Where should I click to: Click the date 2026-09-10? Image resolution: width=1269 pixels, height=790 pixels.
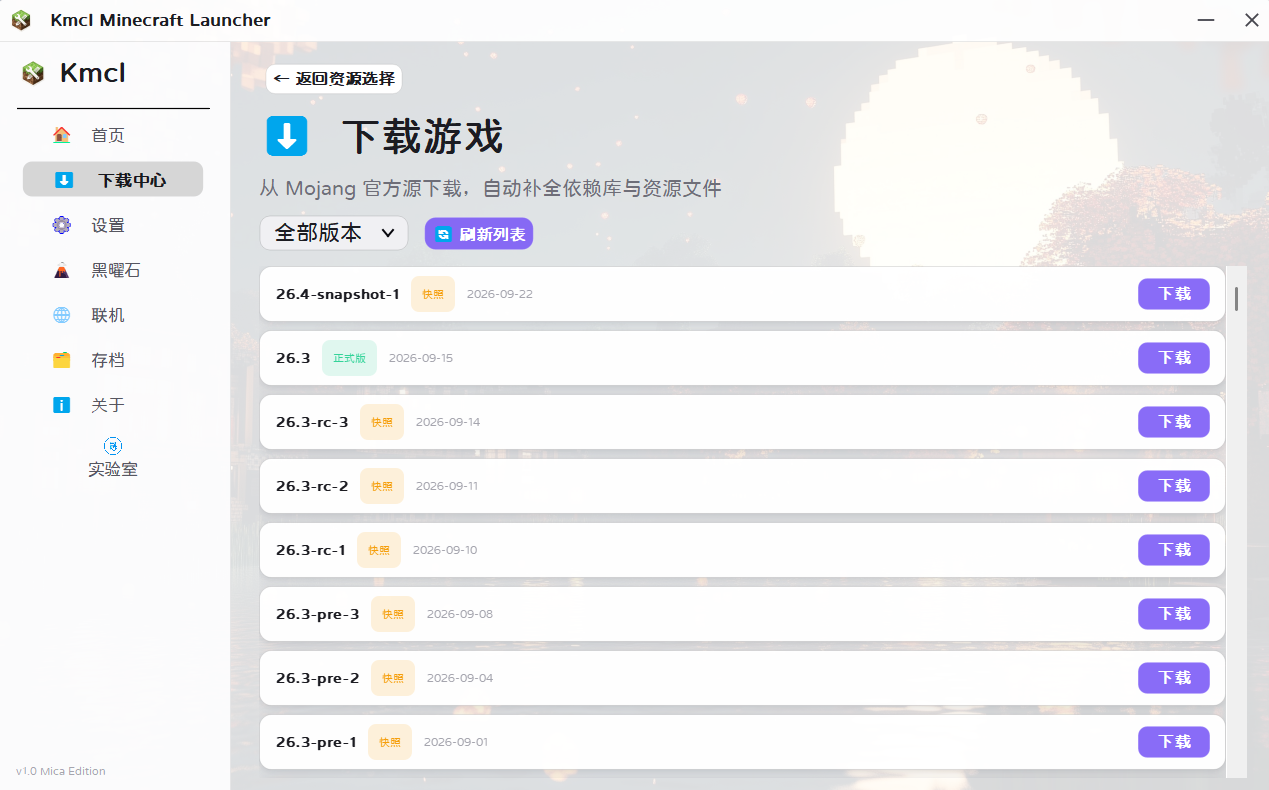445,550
